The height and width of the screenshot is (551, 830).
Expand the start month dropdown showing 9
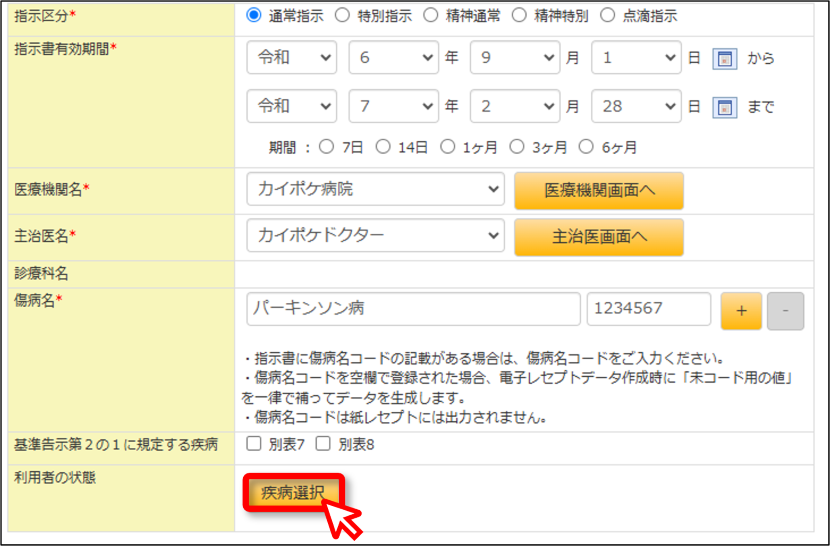(x=515, y=57)
